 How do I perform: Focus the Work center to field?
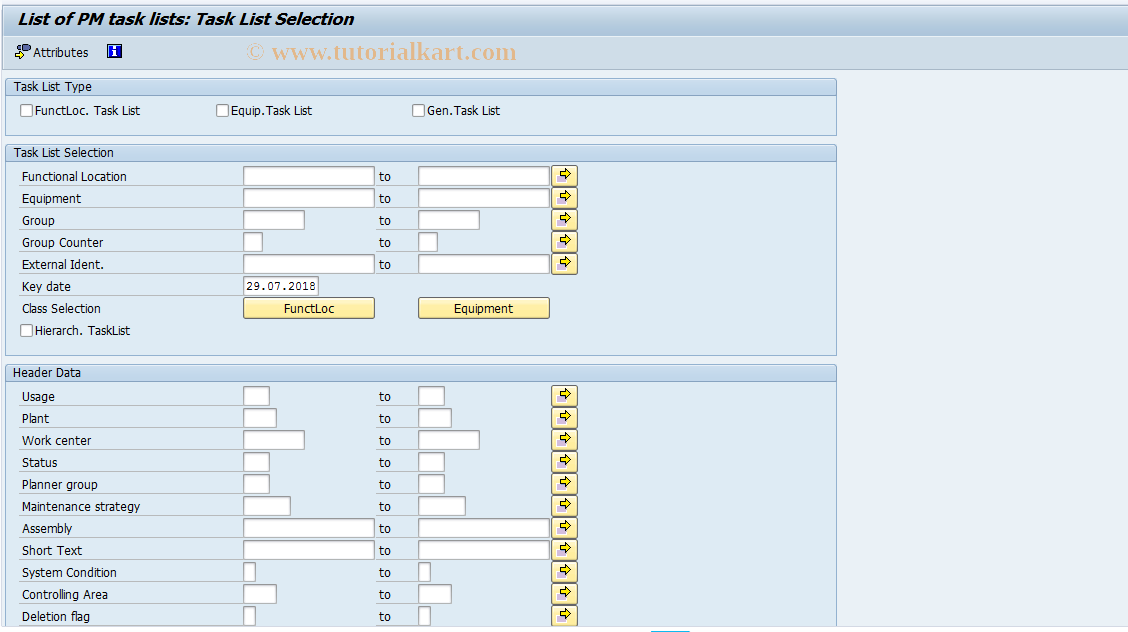pyautogui.click(x=448, y=440)
